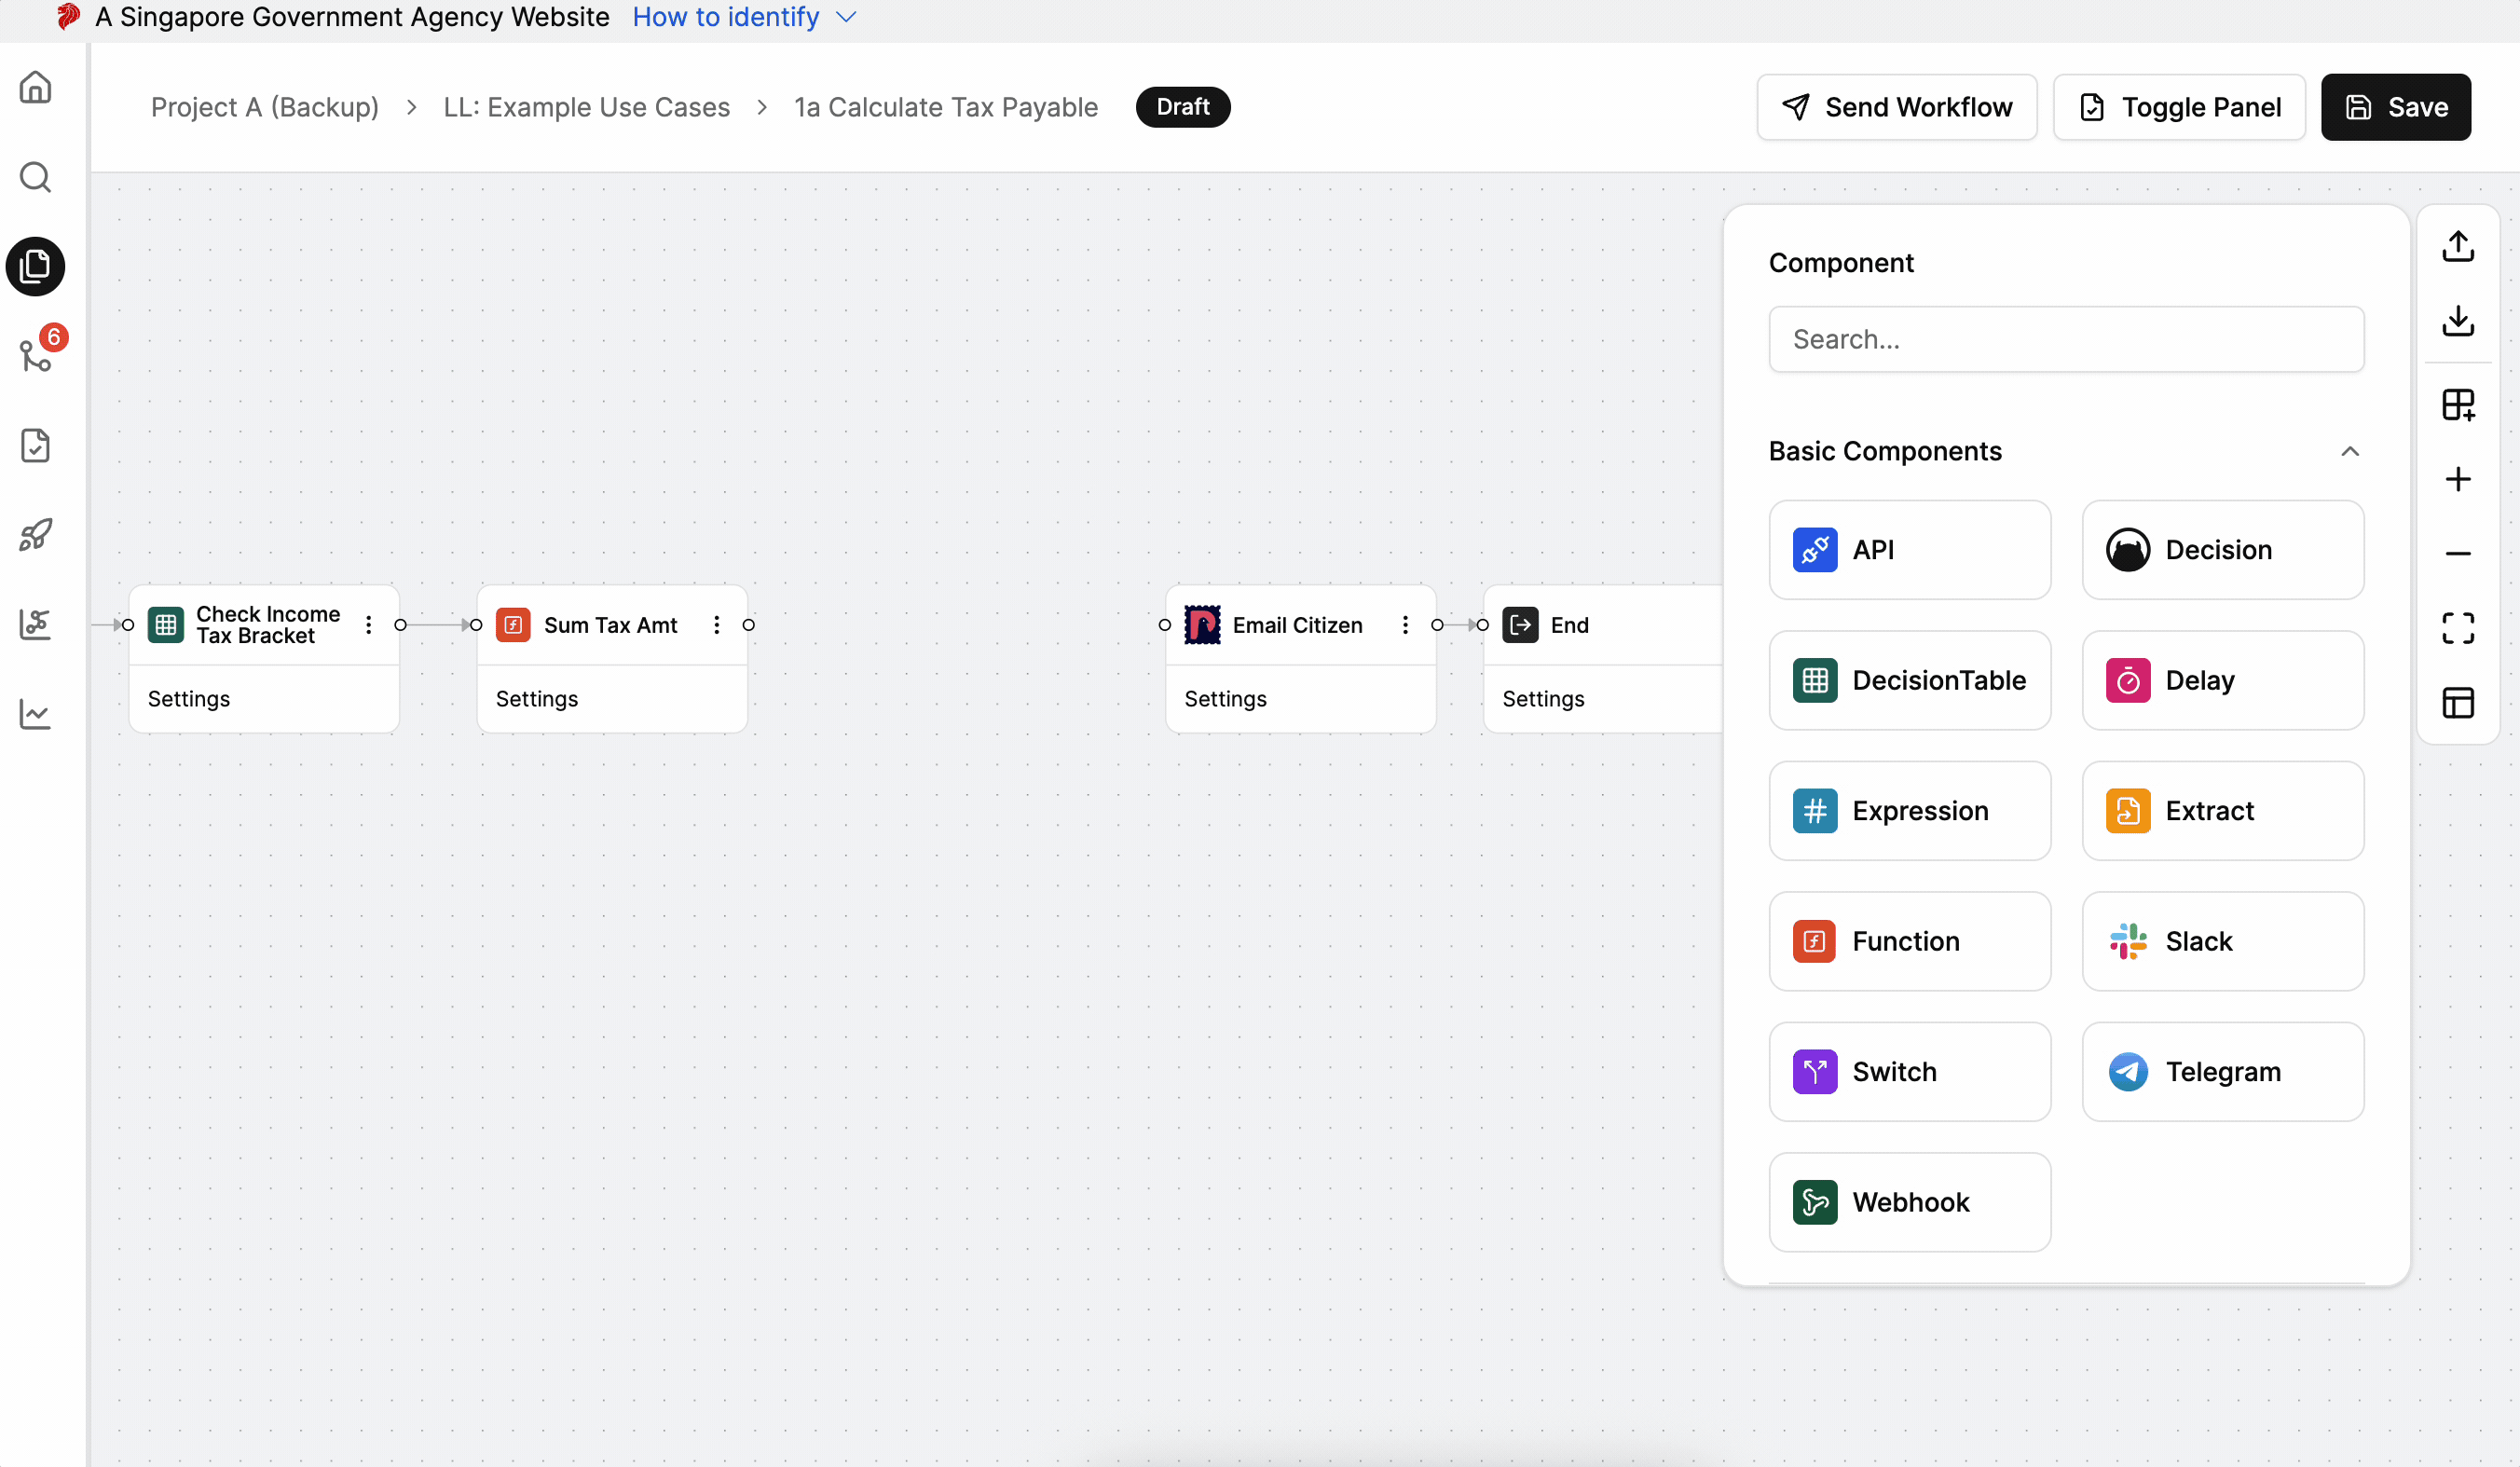The width and height of the screenshot is (2520, 1467).
Task: Open Email Citizen node menu dots
Action: coord(1405,625)
